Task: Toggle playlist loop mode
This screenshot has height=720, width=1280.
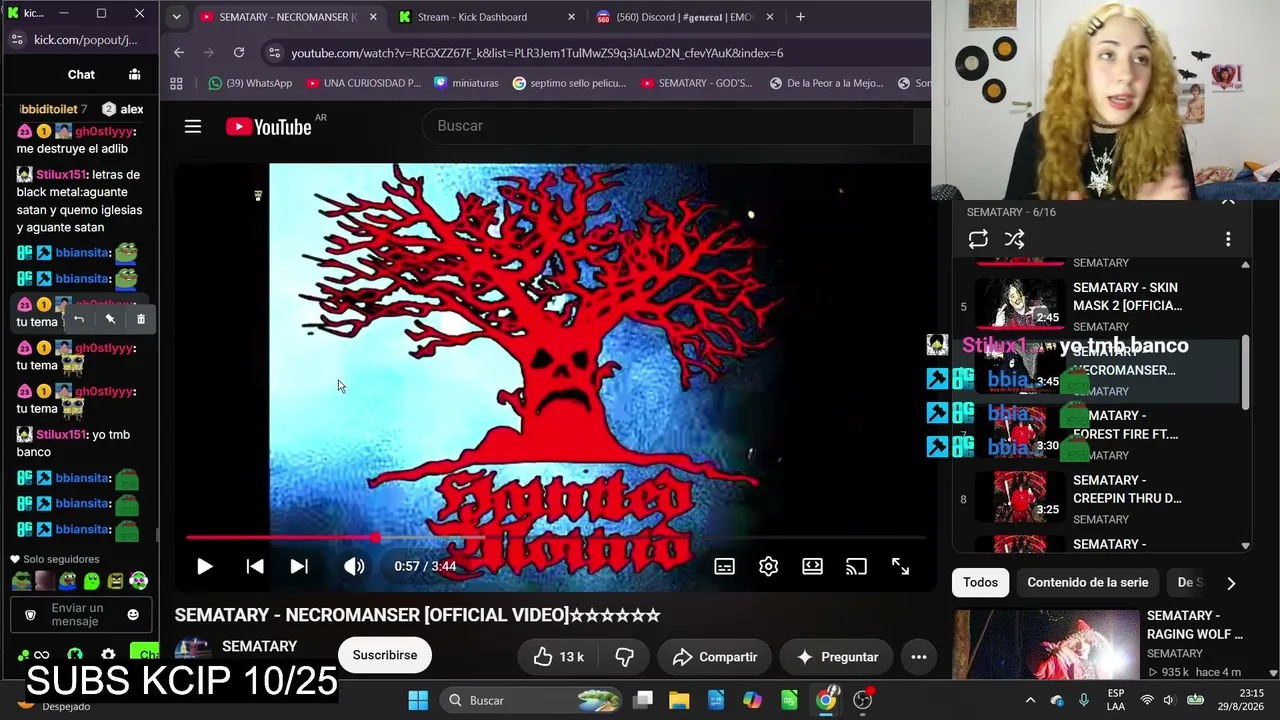Action: 978,239
